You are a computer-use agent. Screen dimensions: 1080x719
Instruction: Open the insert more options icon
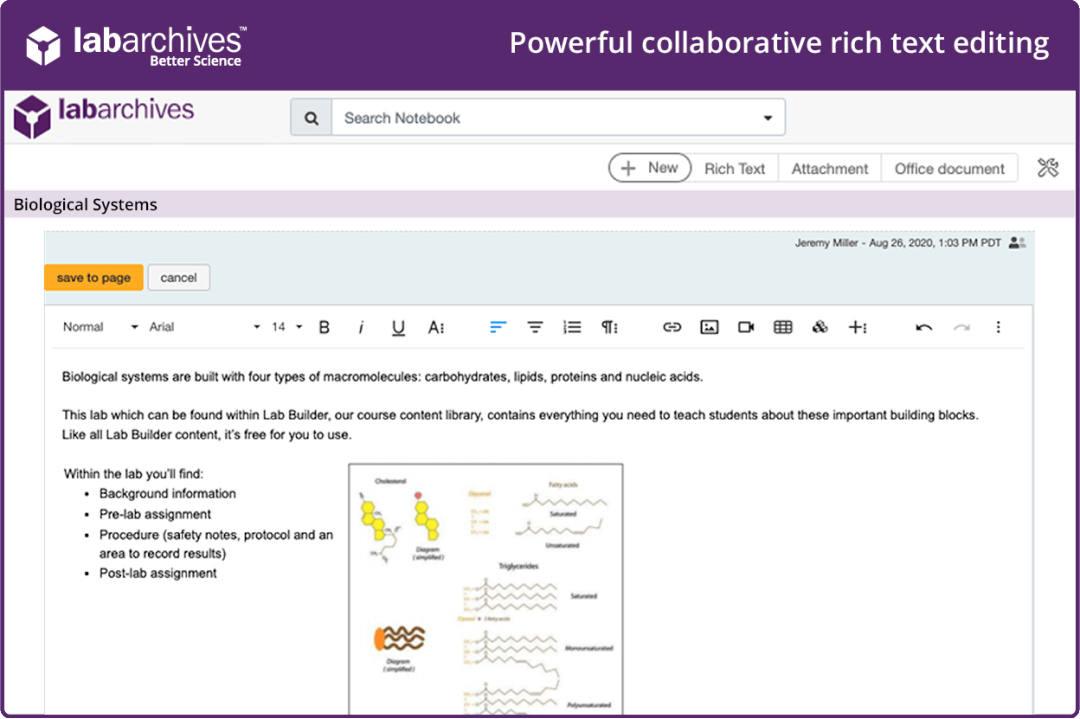[858, 327]
